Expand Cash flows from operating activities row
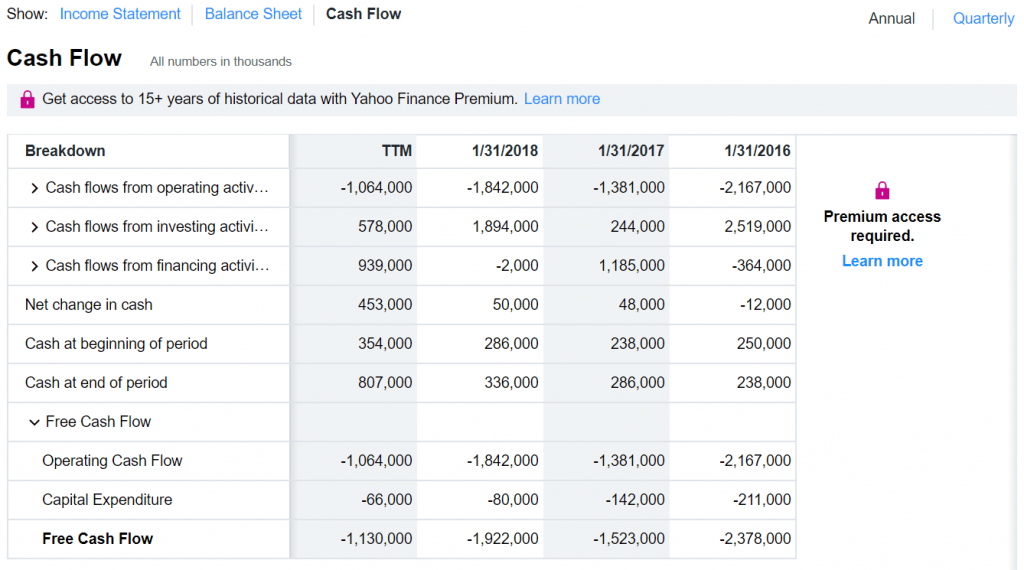 (35, 188)
